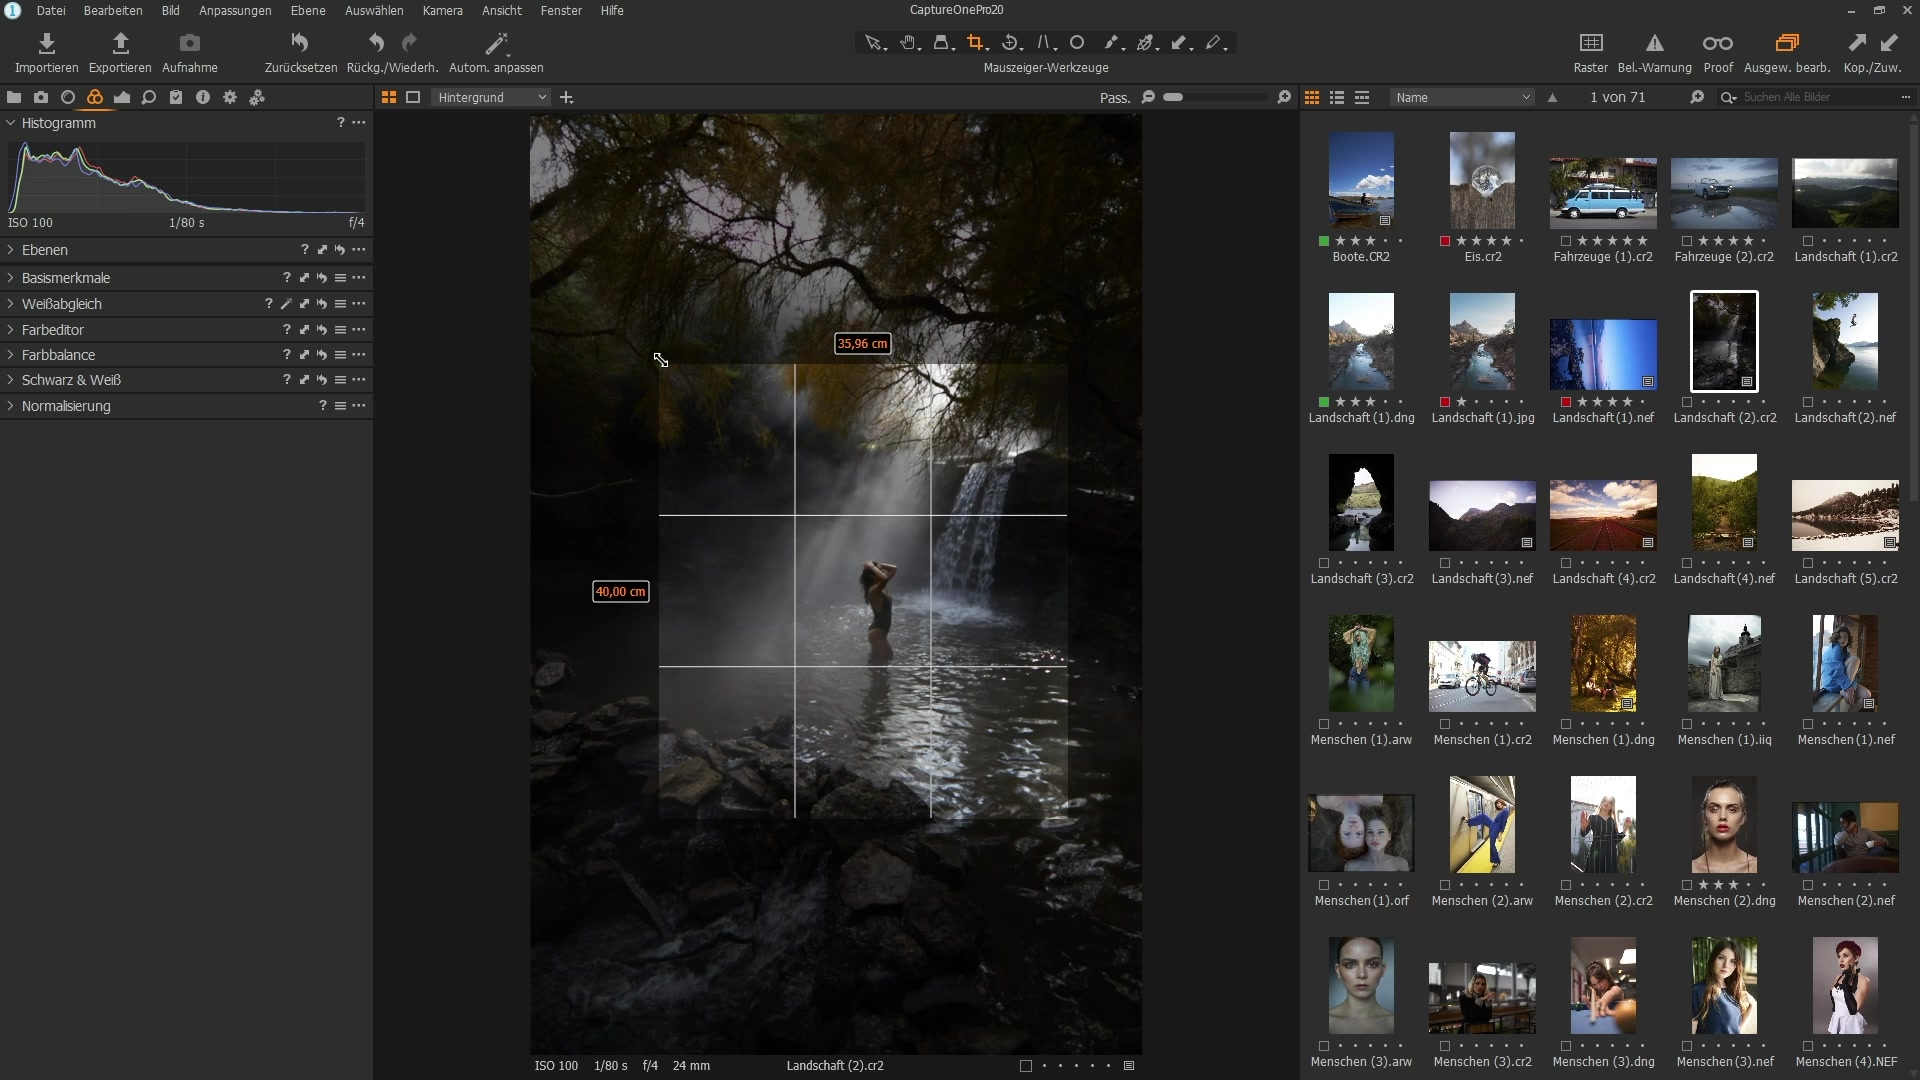Open the Kamera menu

click(442, 10)
